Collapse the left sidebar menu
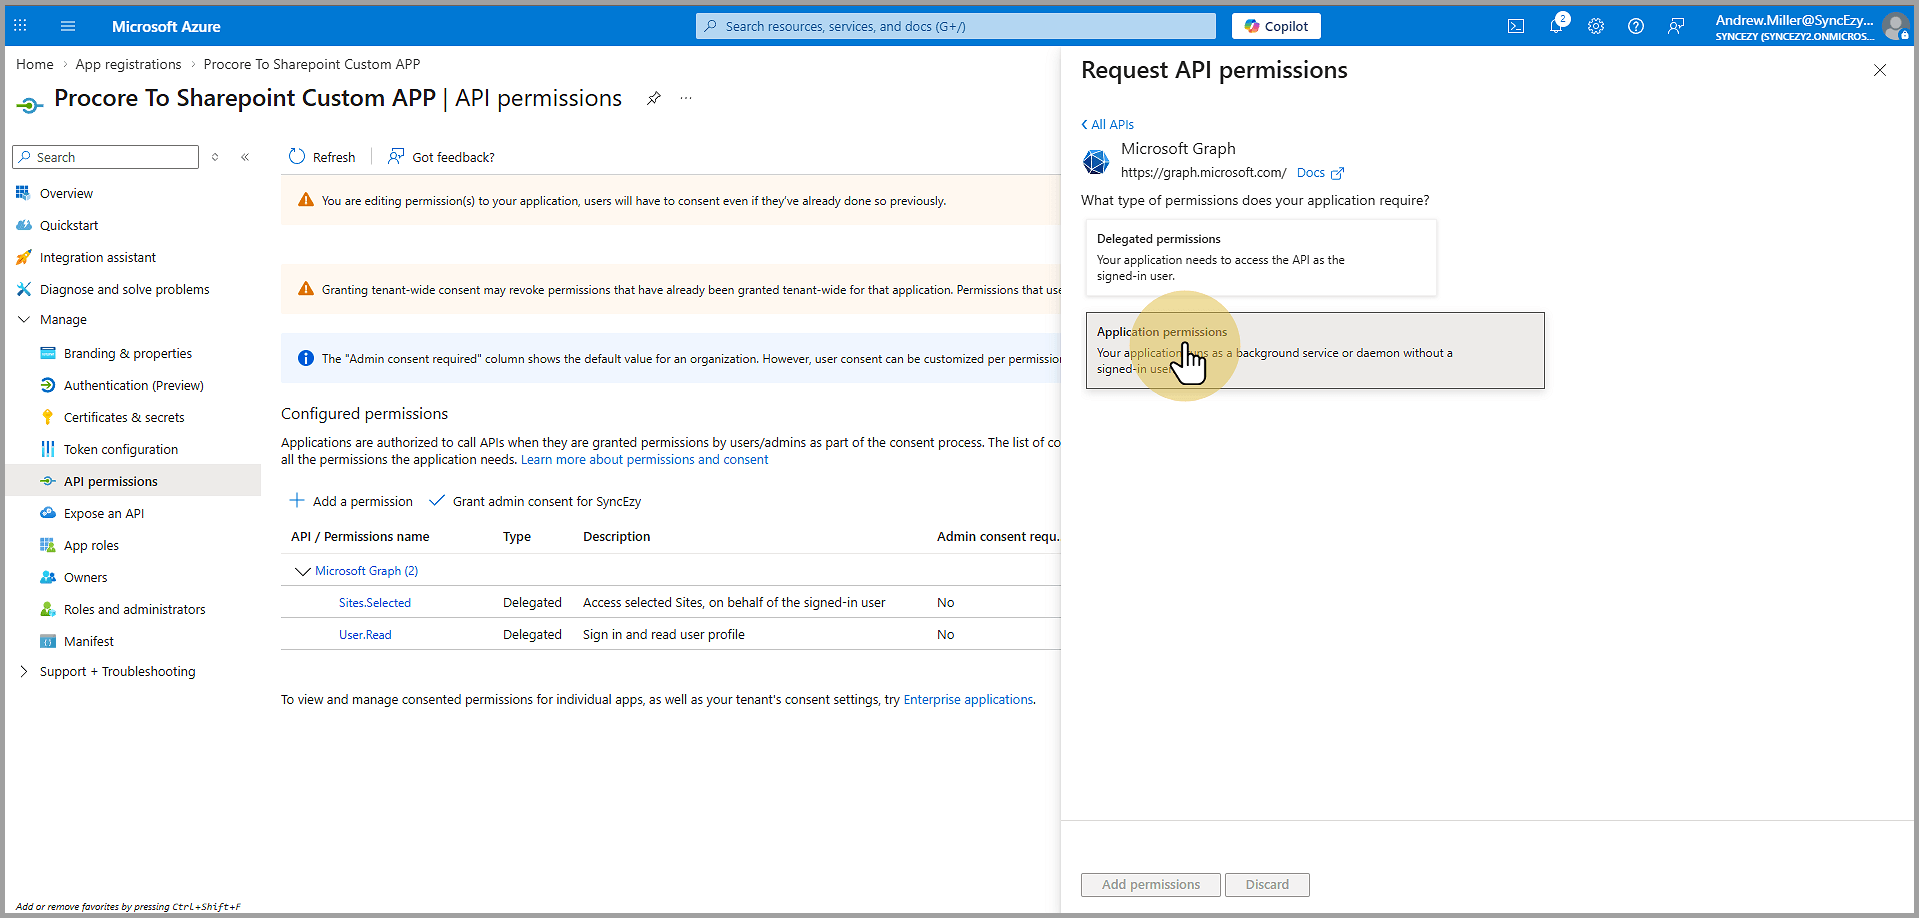This screenshot has height=918, width=1919. click(245, 157)
